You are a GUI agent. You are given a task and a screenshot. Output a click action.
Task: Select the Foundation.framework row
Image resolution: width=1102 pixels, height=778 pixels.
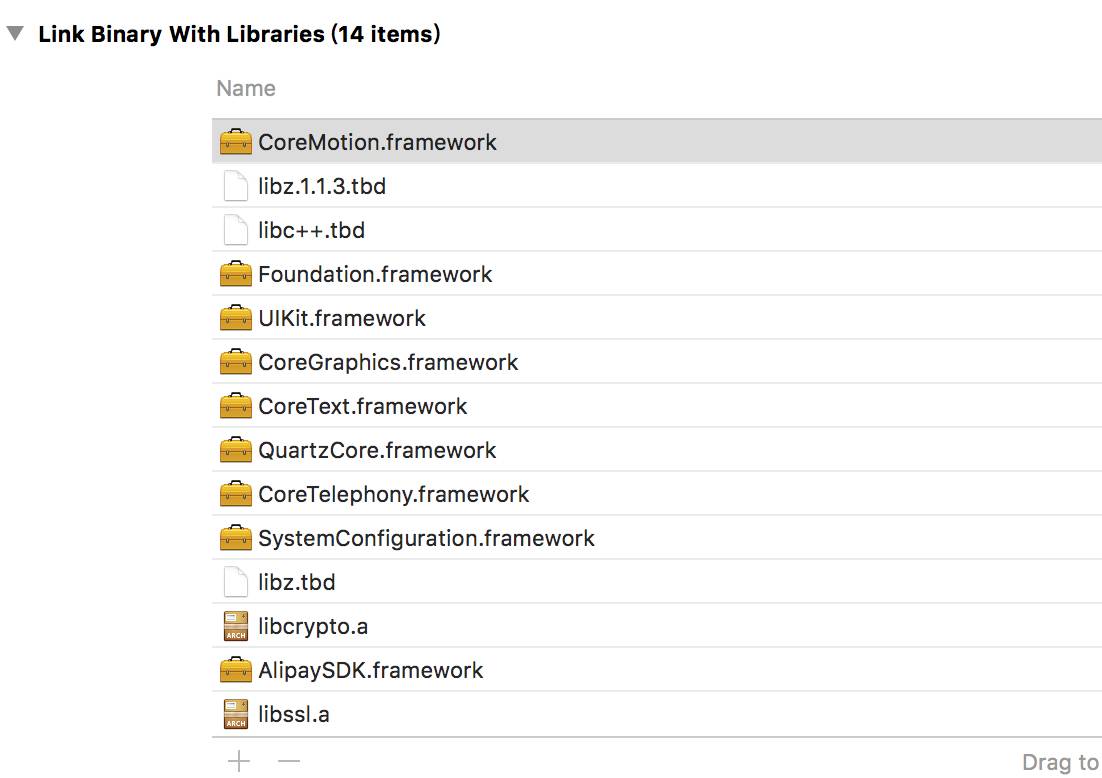[656, 273]
